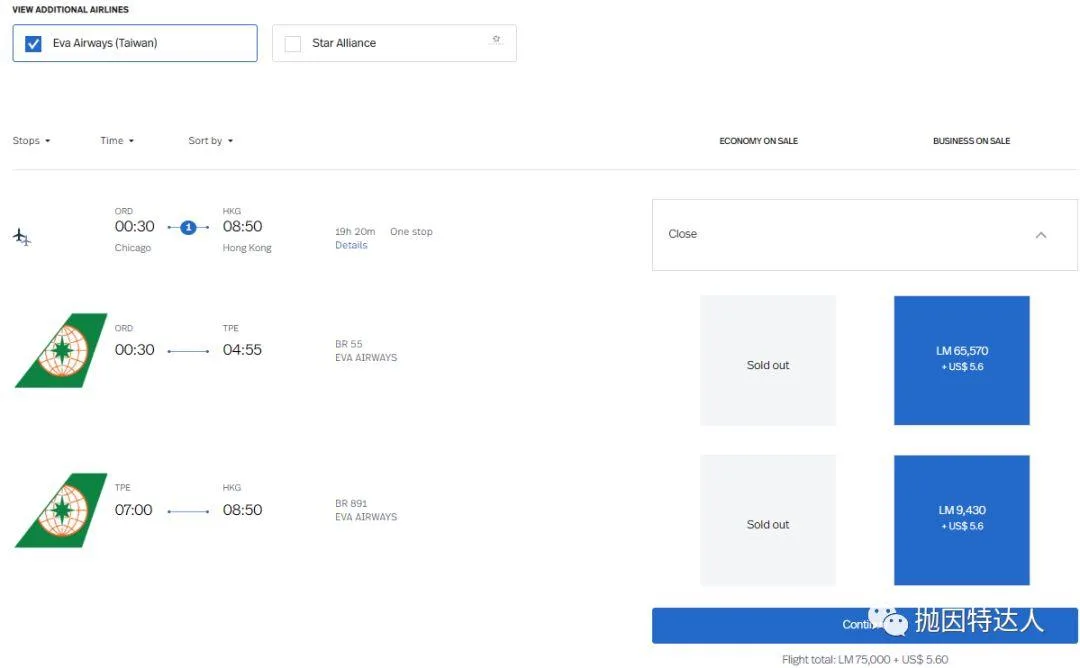Open the Time filter dropdown
This screenshot has width=1080, height=668.
(117, 141)
